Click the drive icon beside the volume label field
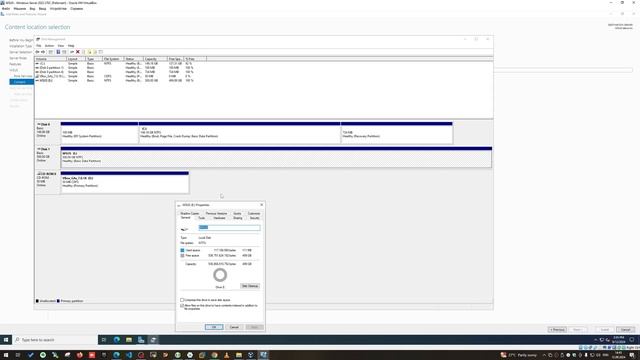 pyautogui.click(x=184, y=229)
